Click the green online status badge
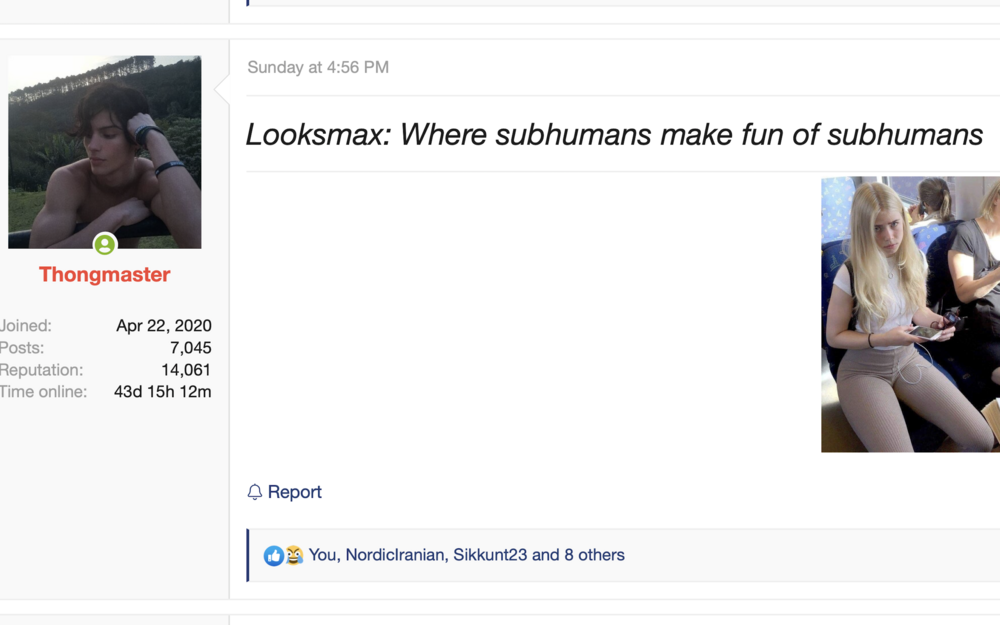The image size is (1000, 625). click(105, 244)
